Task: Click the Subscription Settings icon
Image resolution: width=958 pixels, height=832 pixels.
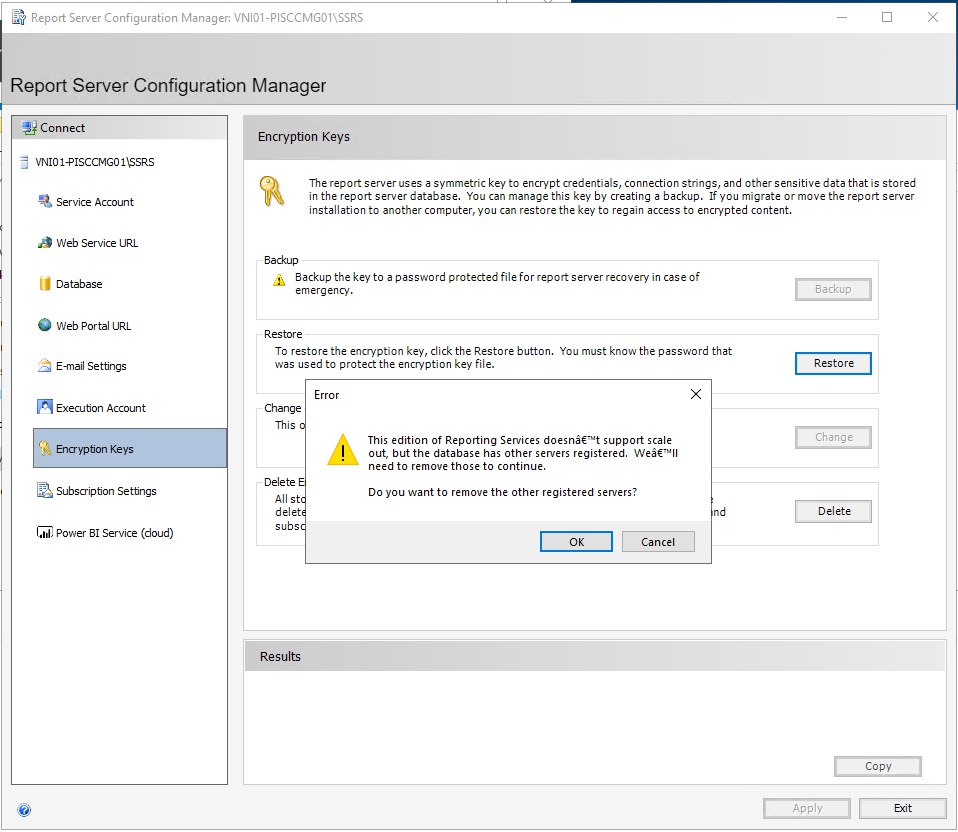Action: [x=45, y=491]
